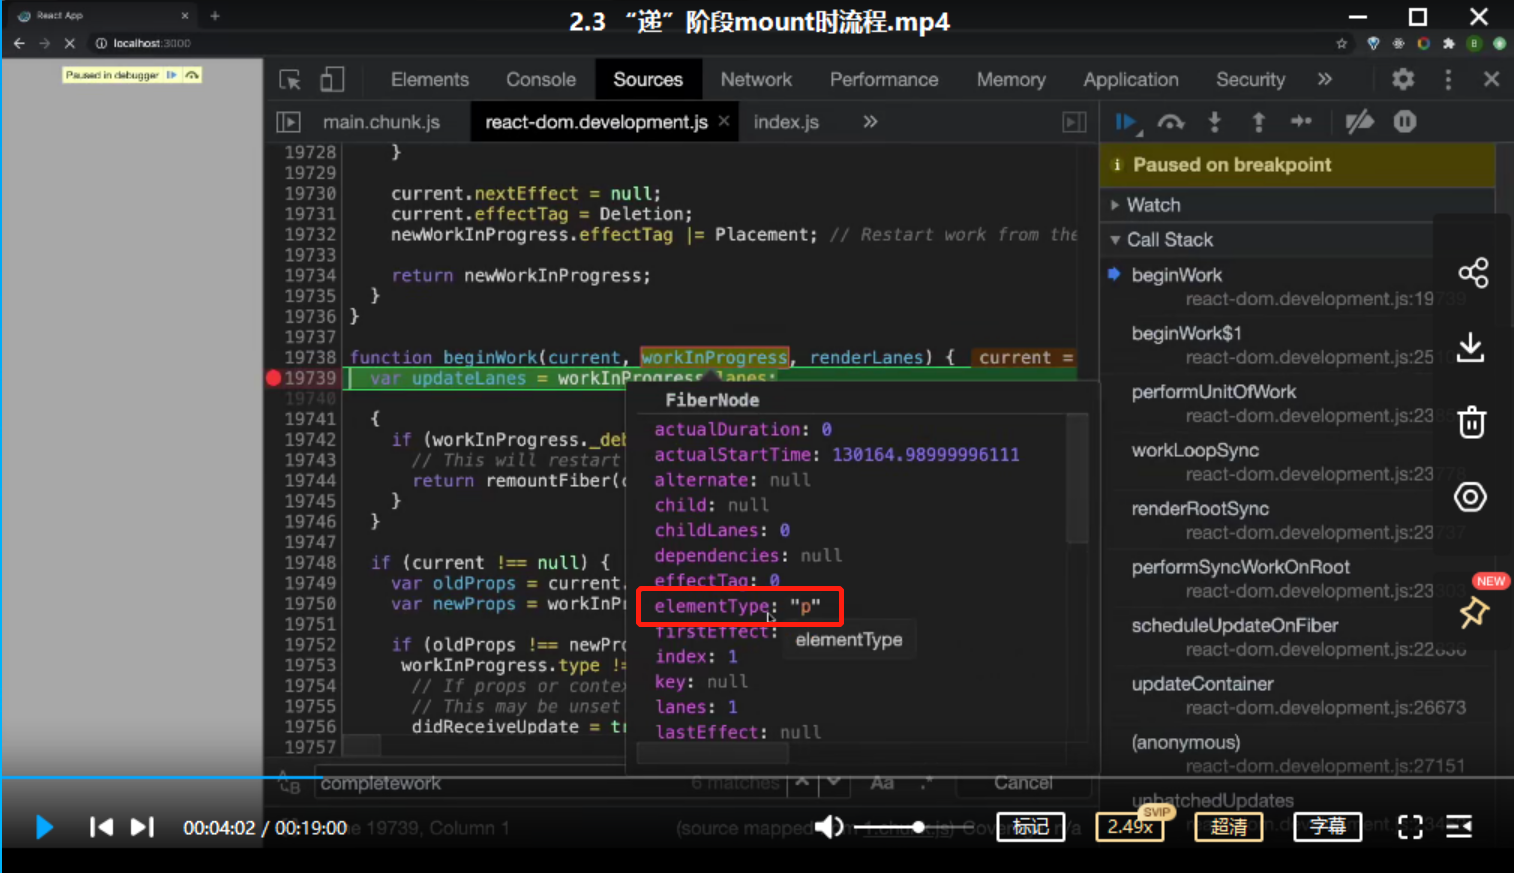Step into next function call

[1215, 122]
